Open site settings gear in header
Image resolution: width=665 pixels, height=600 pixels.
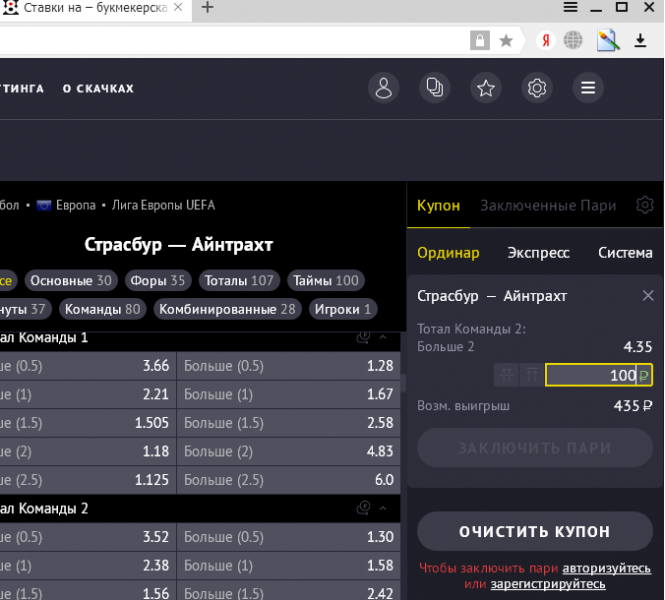tap(537, 88)
